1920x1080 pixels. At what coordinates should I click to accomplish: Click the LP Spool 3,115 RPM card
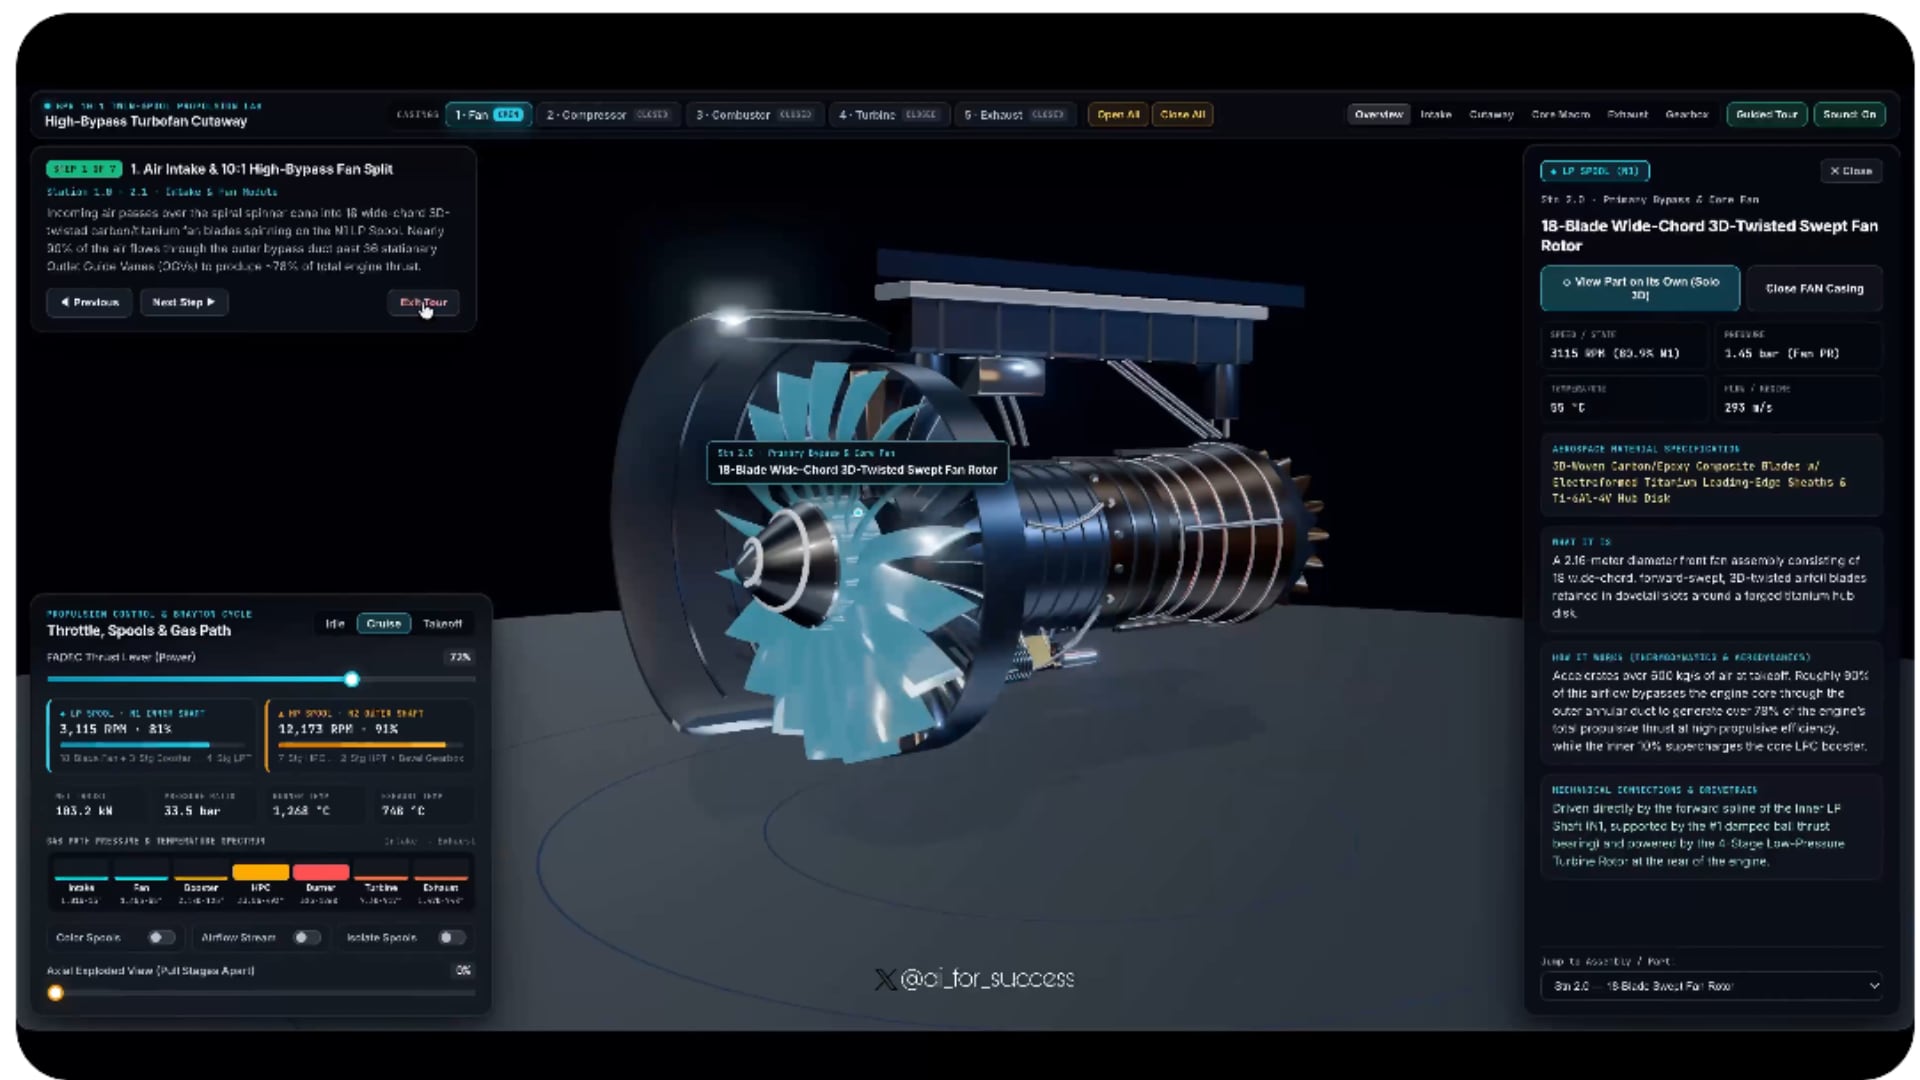click(152, 735)
